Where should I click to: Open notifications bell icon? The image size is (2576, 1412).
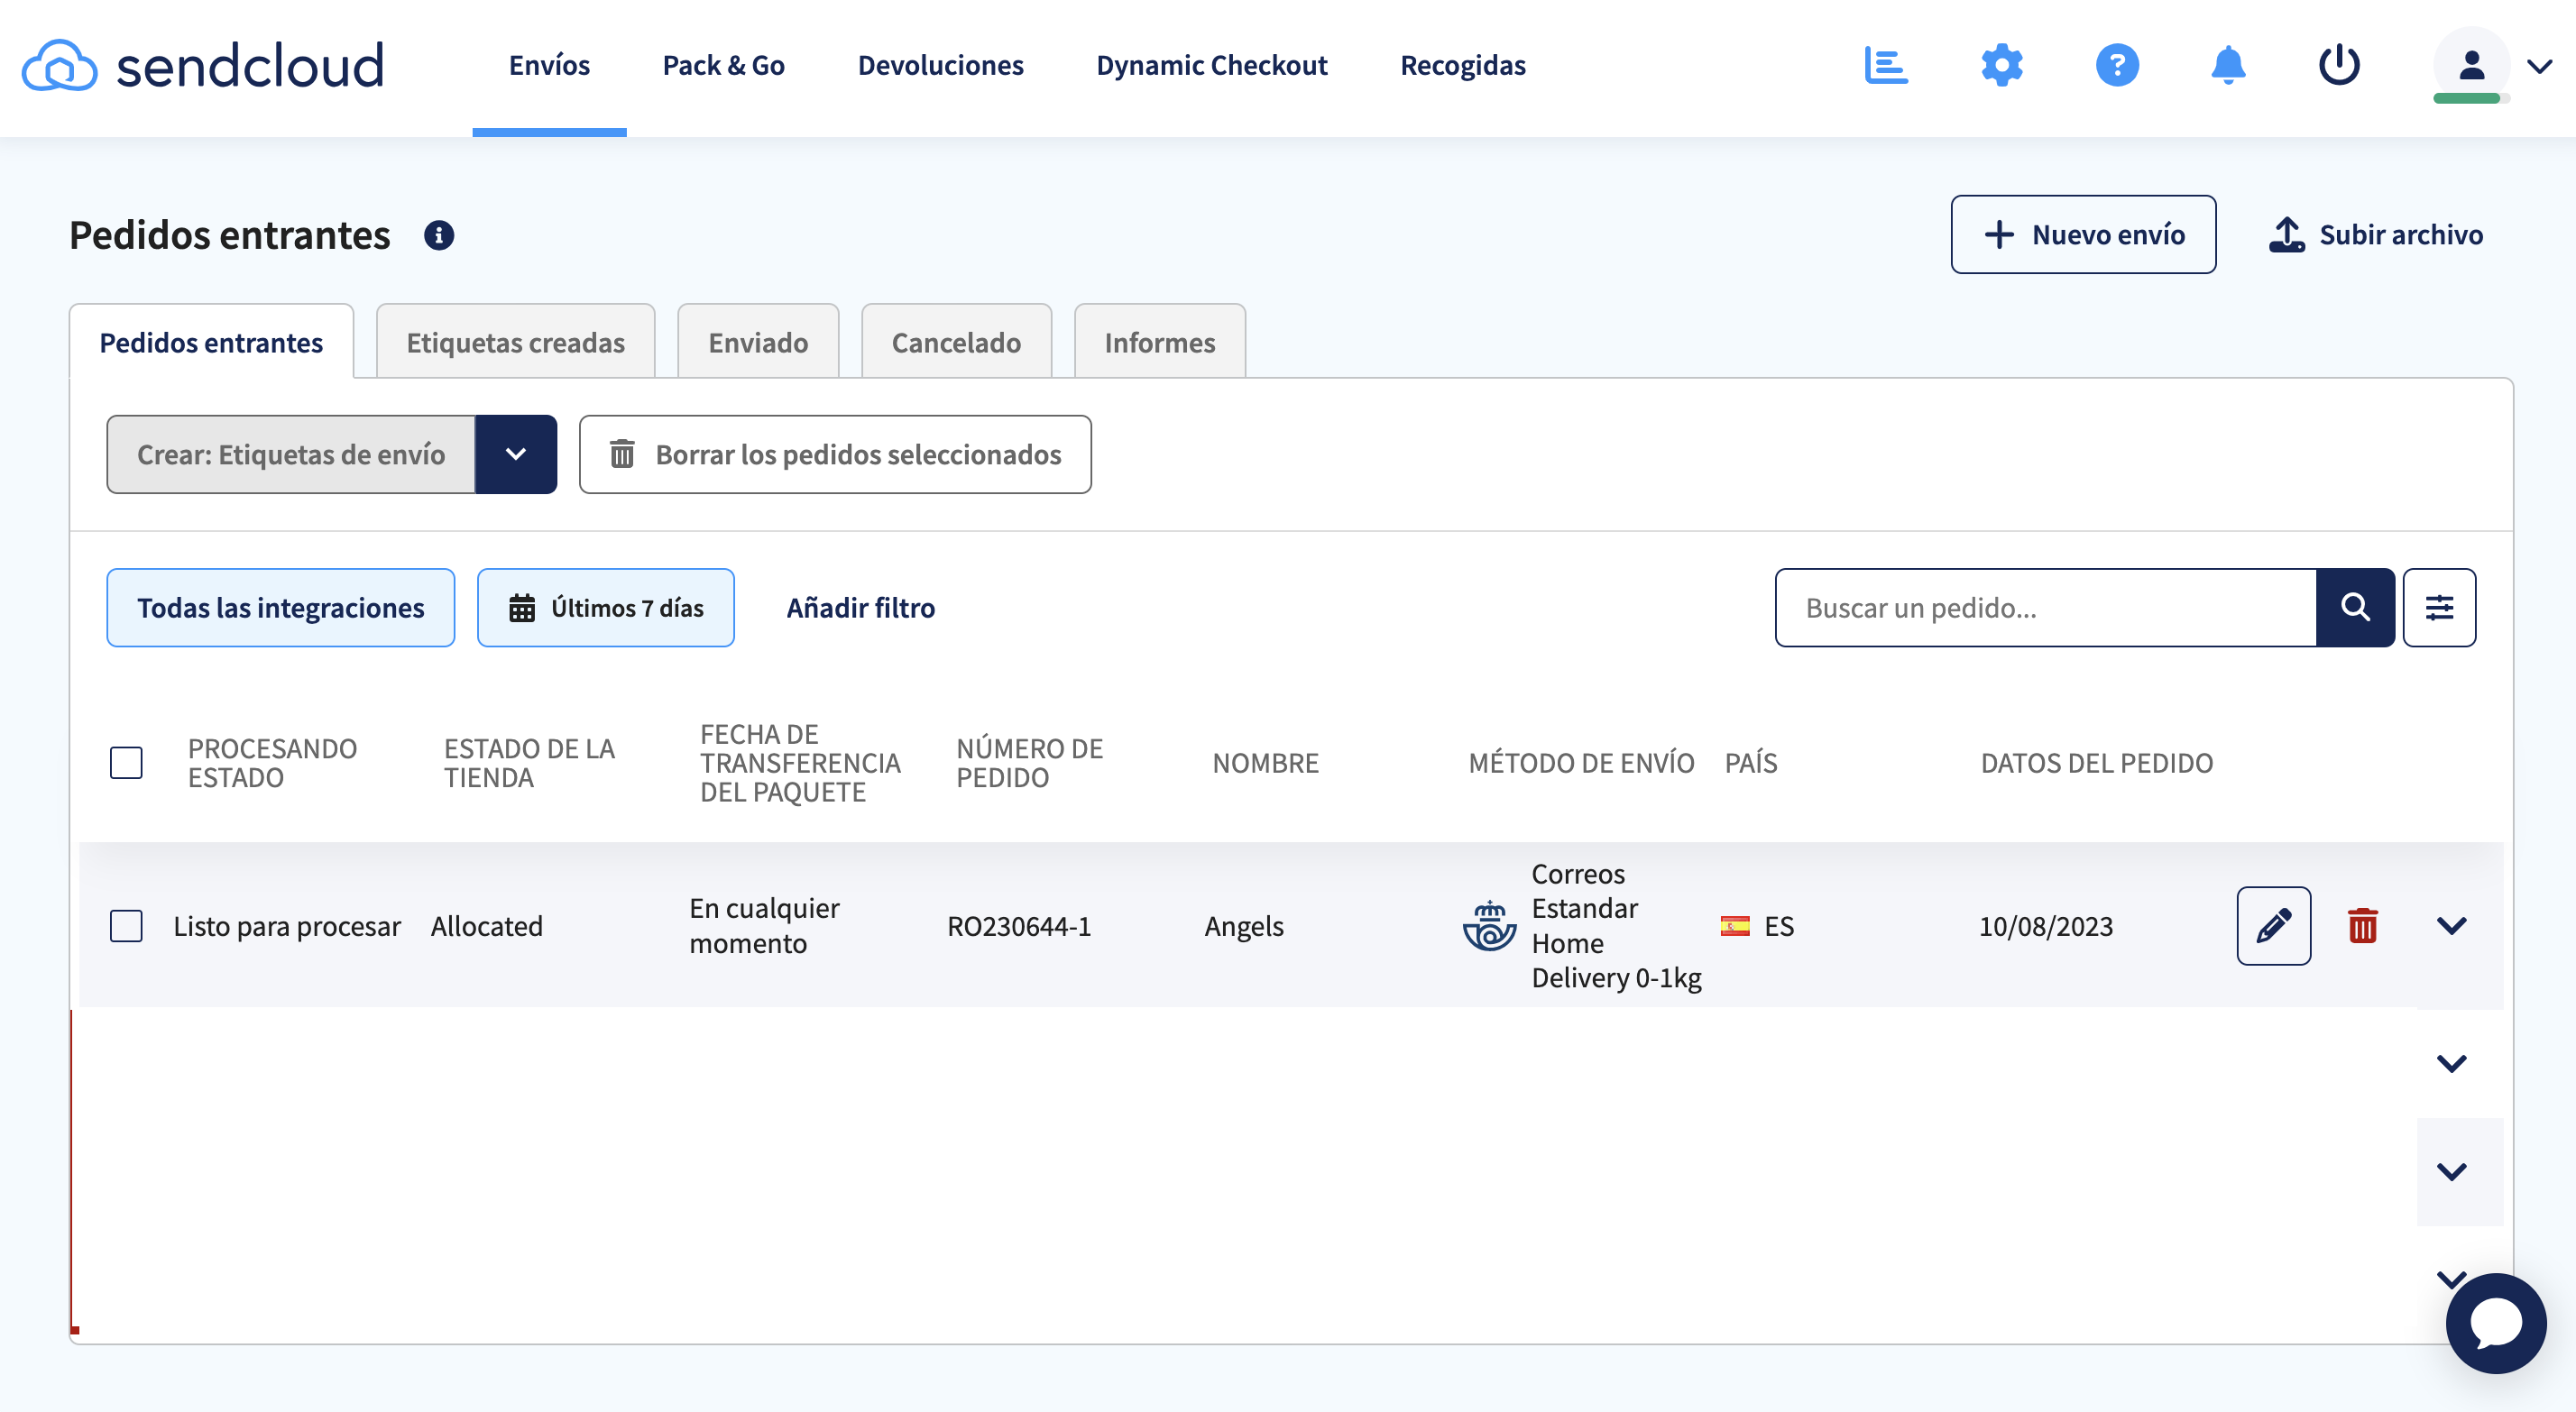pyautogui.click(x=2228, y=65)
